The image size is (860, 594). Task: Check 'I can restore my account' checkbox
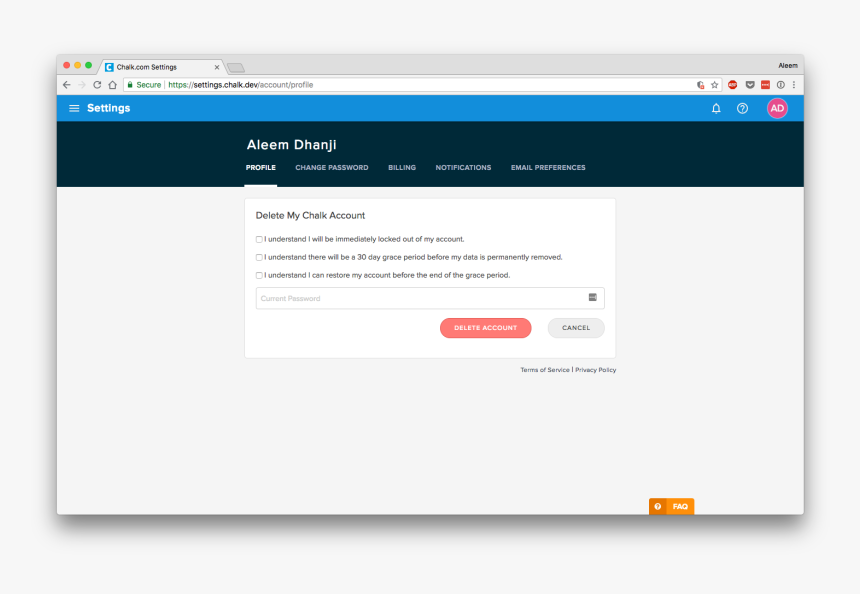(x=259, y=275)
